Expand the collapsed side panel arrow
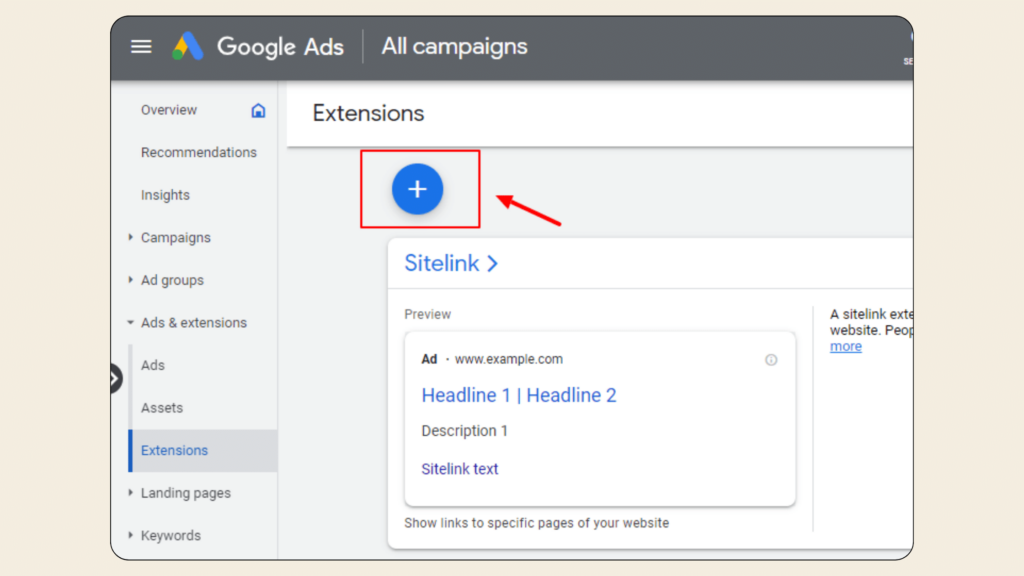Viewport: 1024px width, 576px height. pyautogui.click(x=116, y=378)
